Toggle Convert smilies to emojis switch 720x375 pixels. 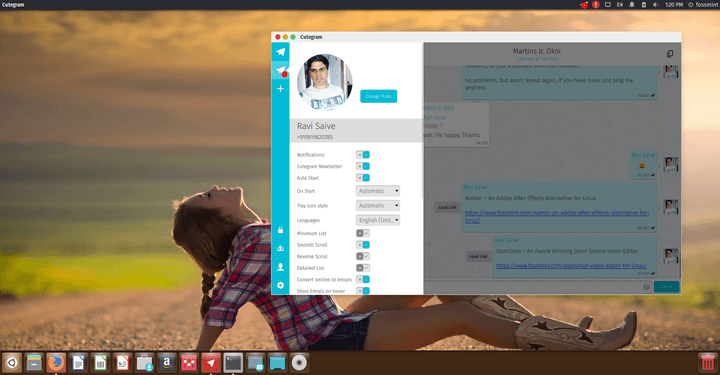pos(363,279)
